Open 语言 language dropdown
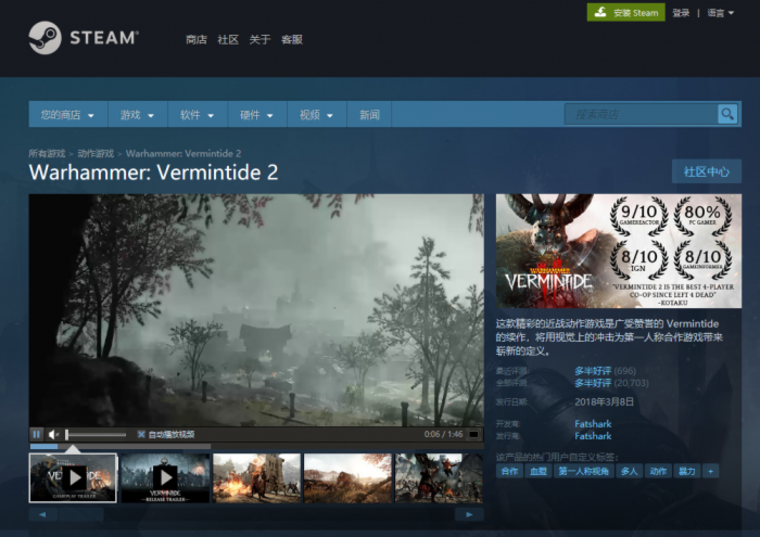The width and height of the screenshot is (760, 537). click(x=720, y=13)
